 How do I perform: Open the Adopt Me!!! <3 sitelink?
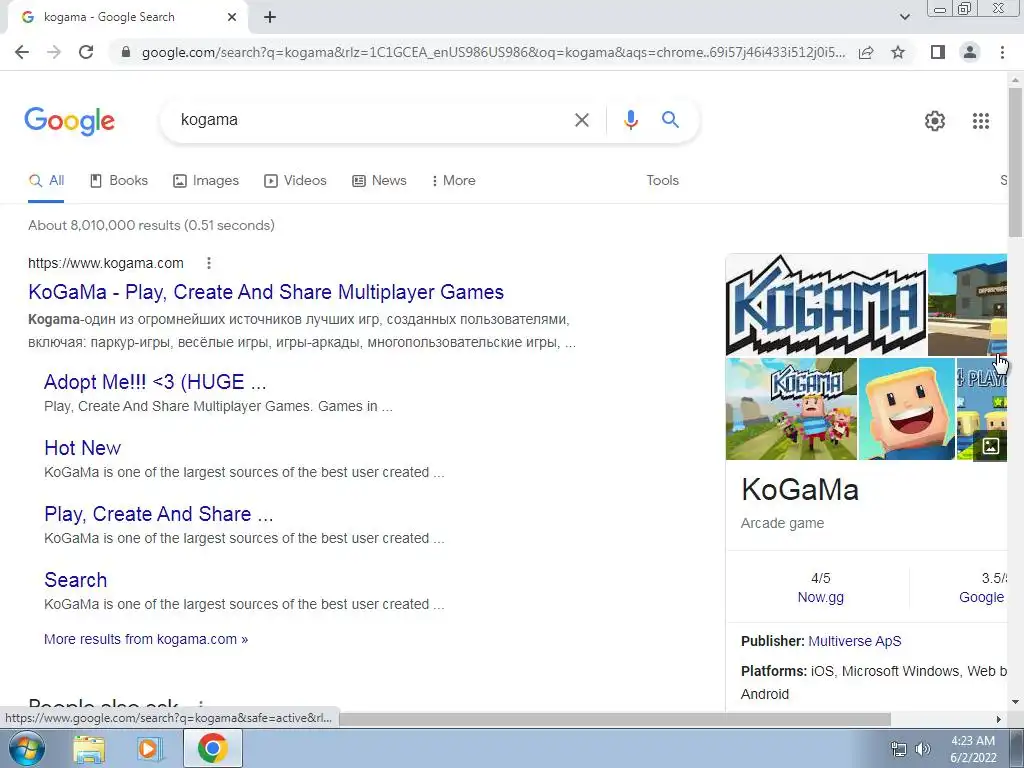tap(155, 382)
